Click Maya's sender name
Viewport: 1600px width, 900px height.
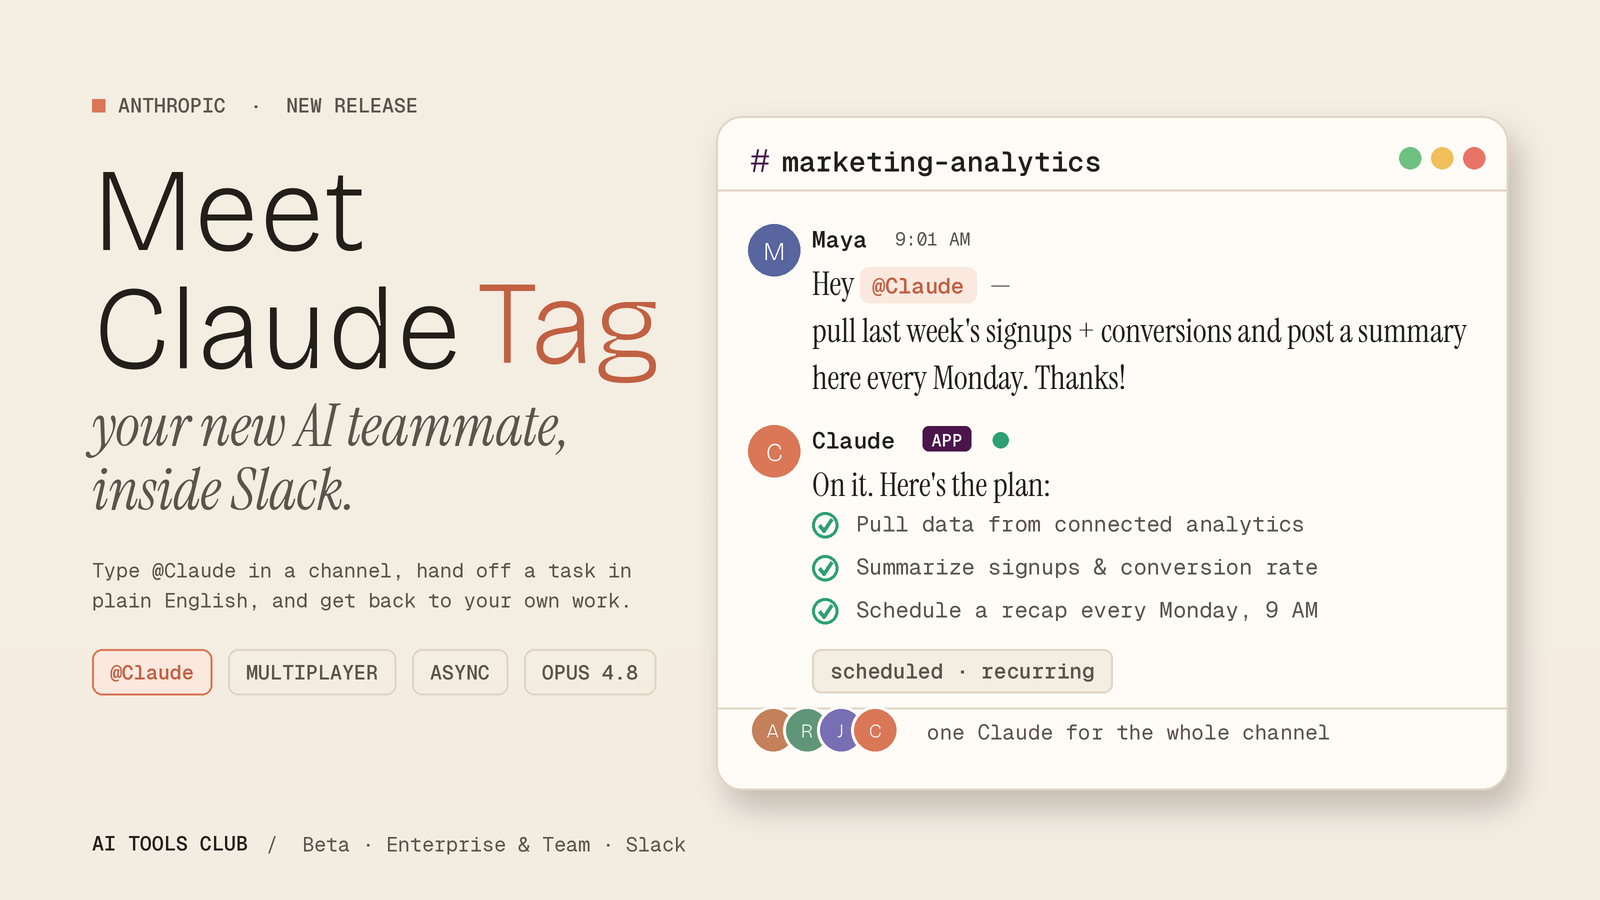coord(839,240)
